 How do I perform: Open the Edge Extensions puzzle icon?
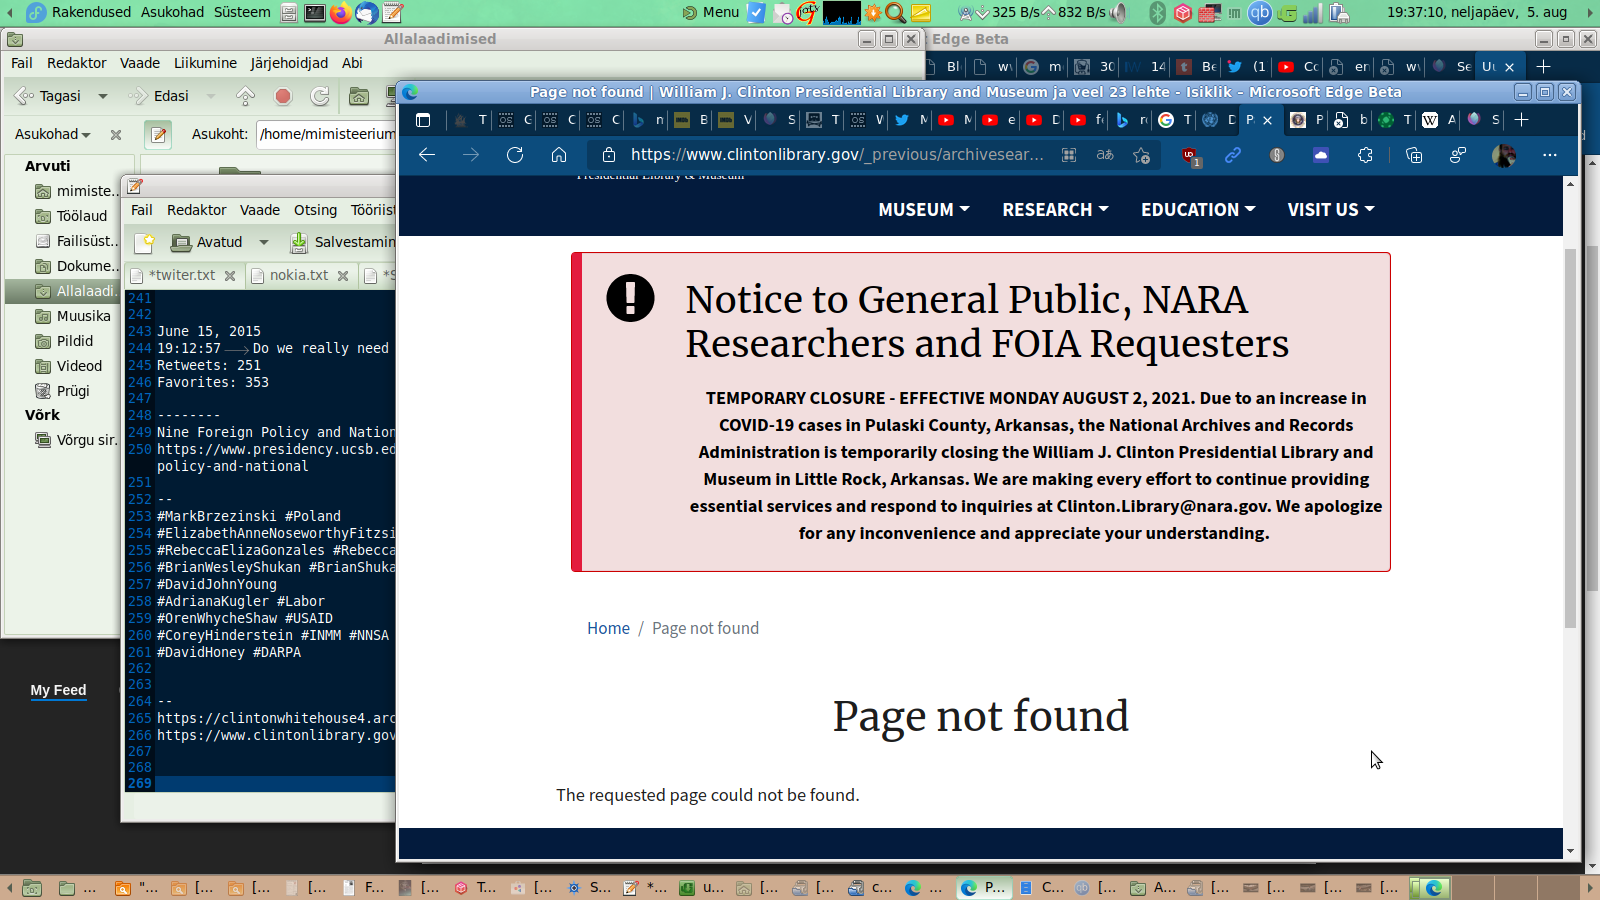(x=1365, y=155)
